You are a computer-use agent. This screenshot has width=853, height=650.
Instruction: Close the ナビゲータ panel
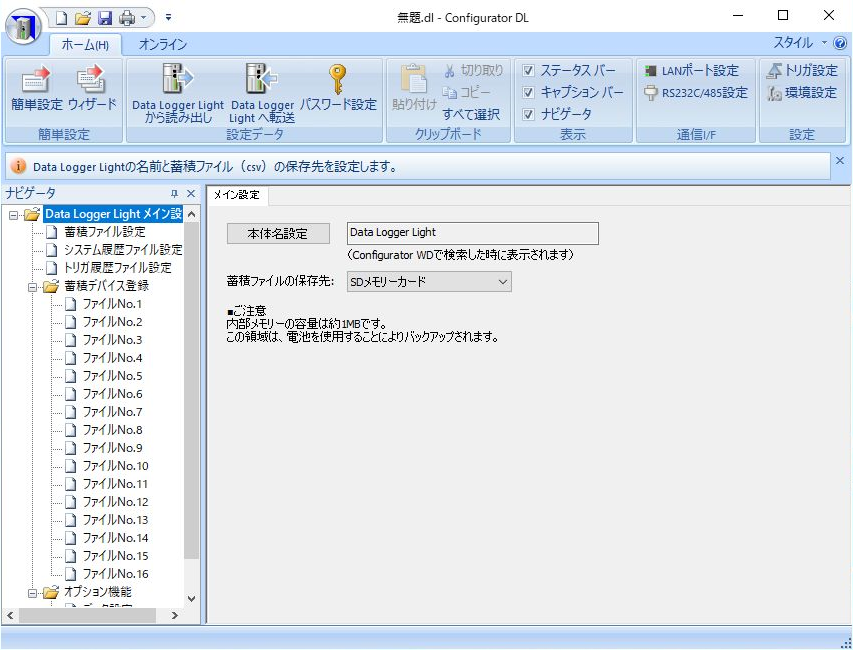point(191,194)
